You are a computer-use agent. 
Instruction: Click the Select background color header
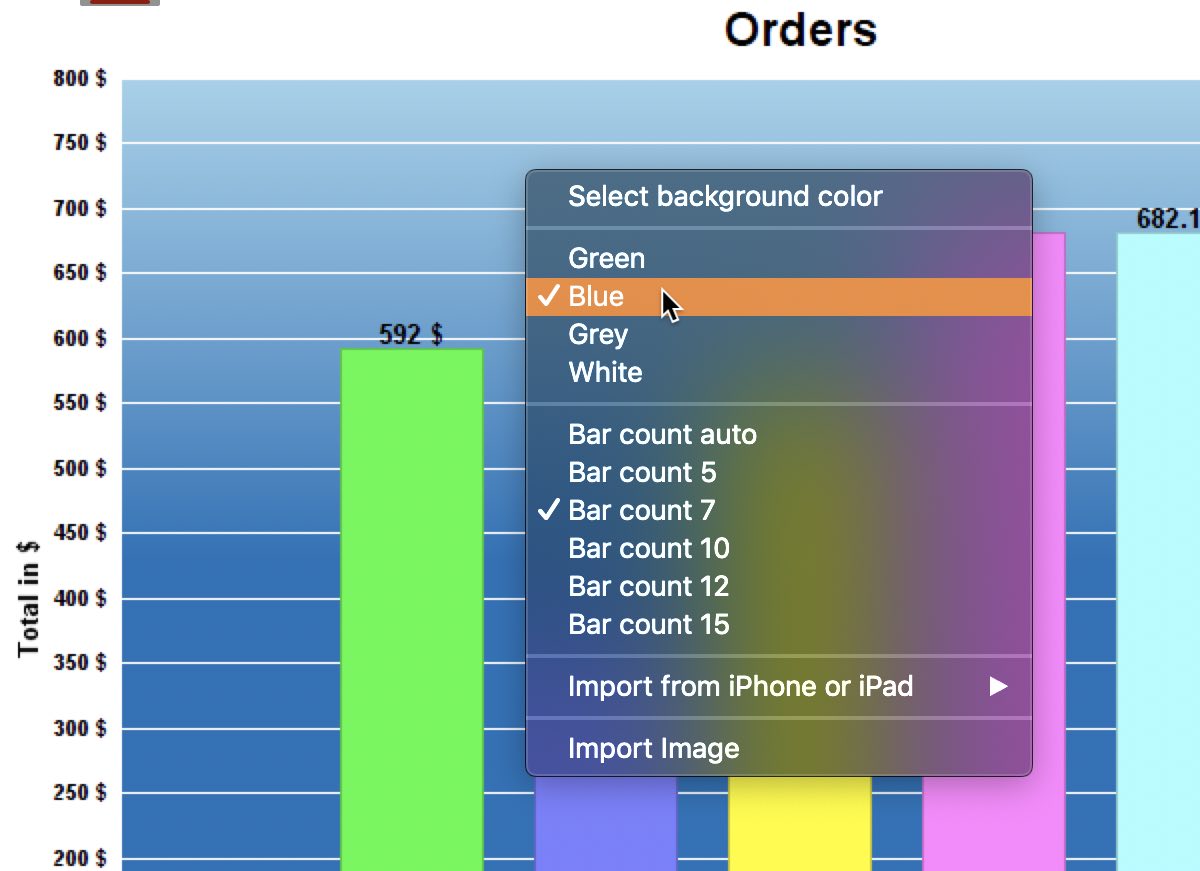(725, 197)
